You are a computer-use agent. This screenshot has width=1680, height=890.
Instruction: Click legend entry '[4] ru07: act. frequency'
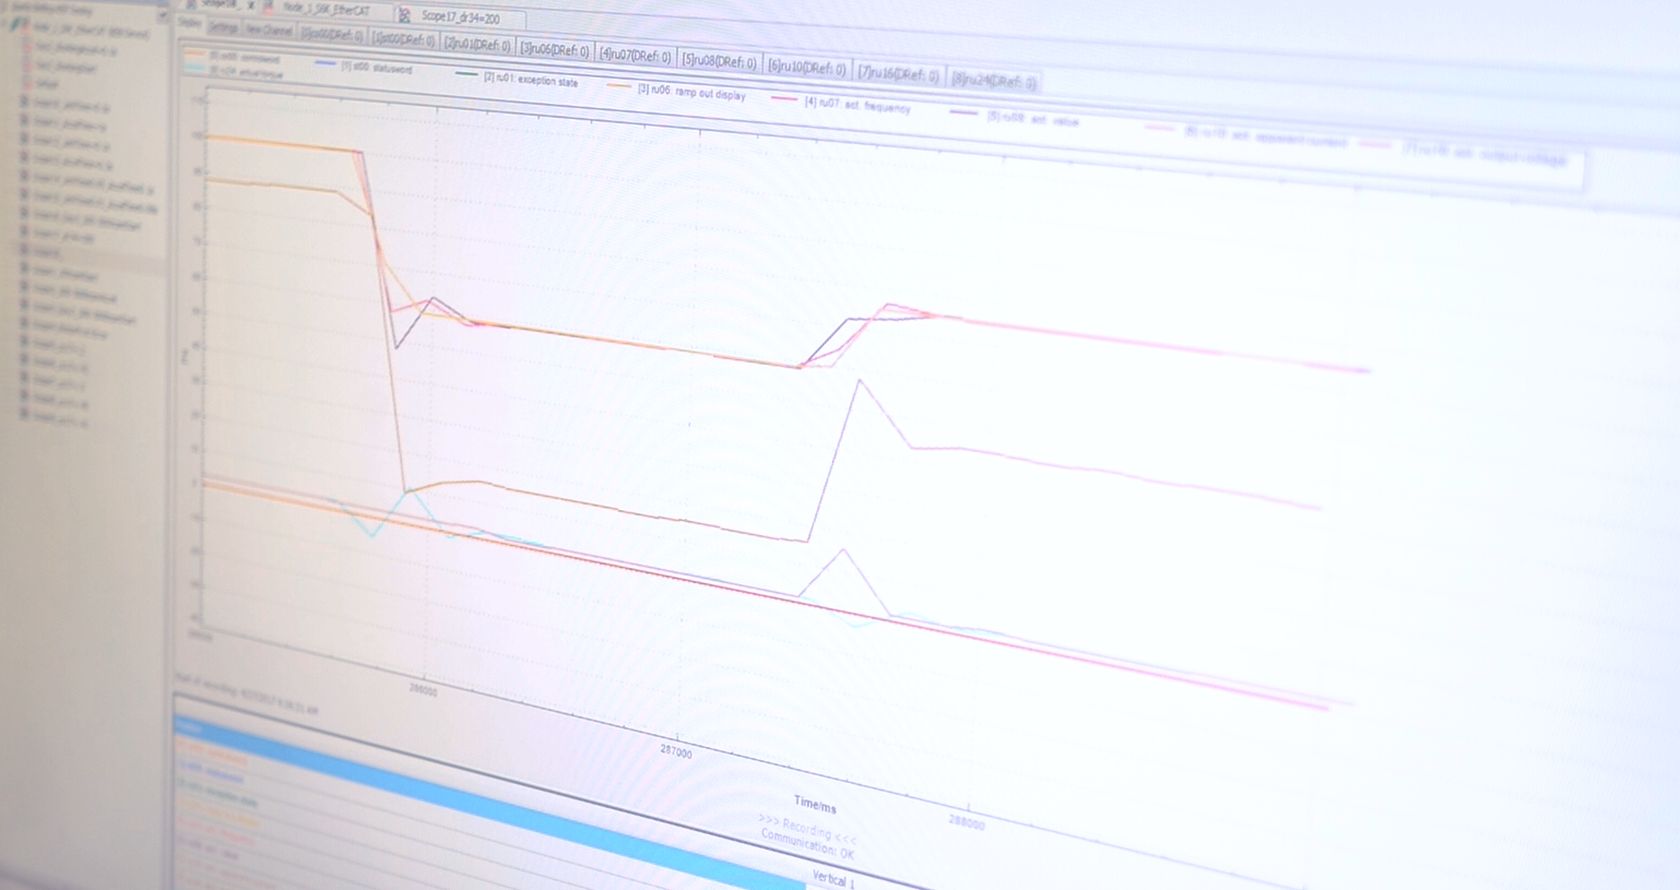[857, 104]
